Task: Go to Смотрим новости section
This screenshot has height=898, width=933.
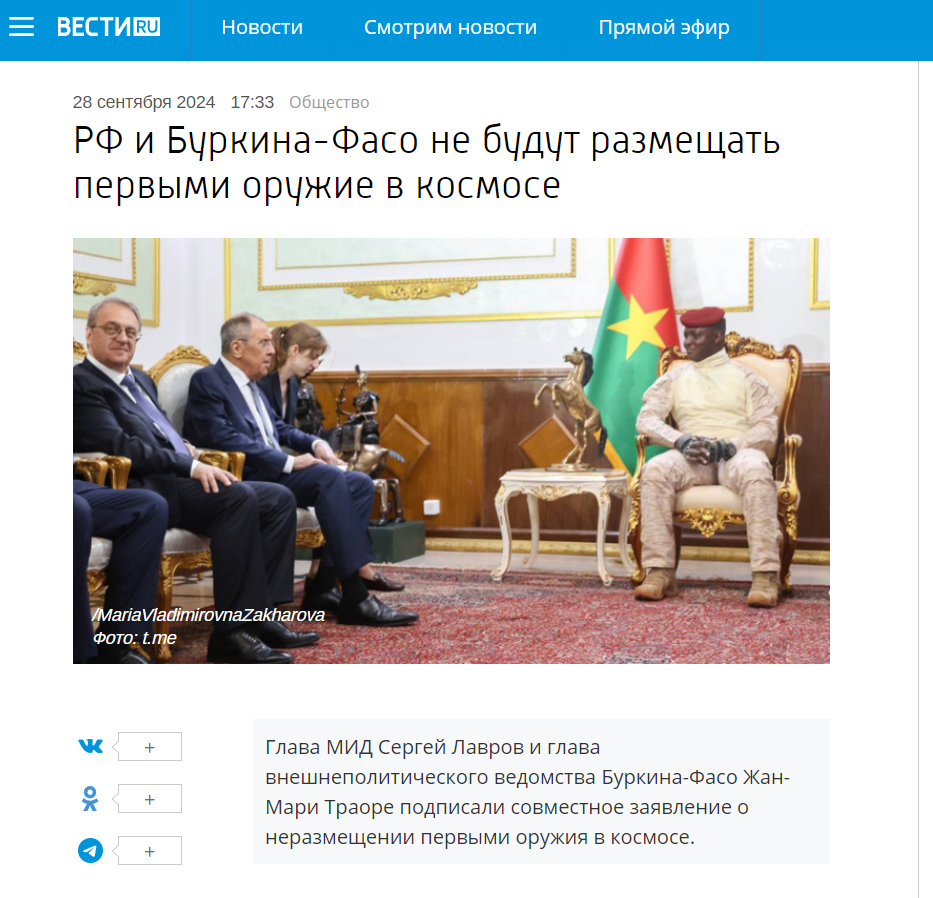Action: pos(450,27)
